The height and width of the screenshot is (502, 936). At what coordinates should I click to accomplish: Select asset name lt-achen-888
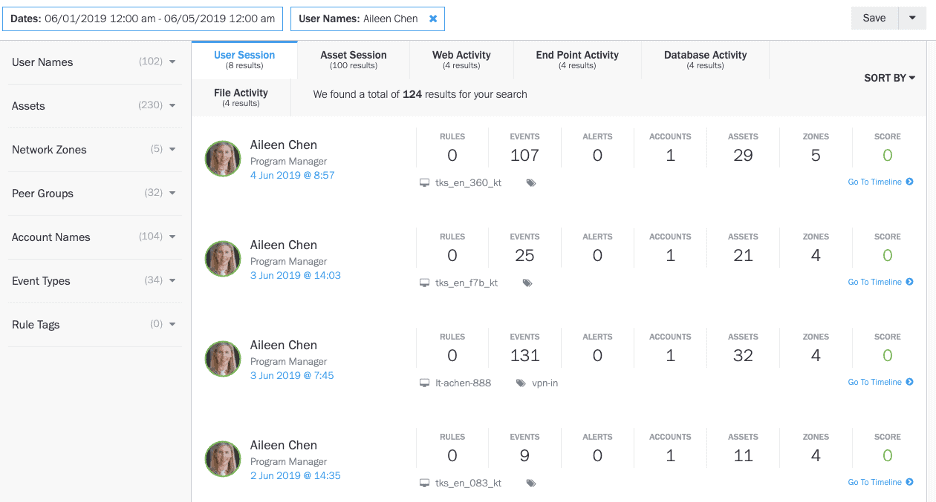coord(463,383)
